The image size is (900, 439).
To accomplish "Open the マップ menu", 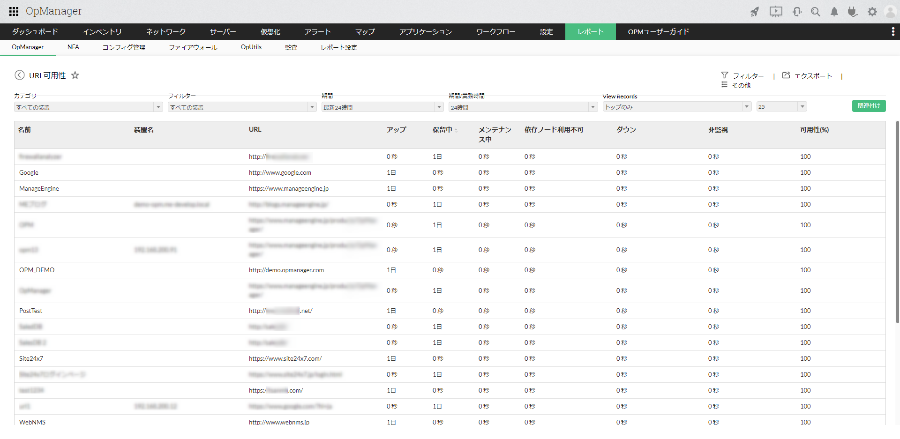I will point(365,32).
